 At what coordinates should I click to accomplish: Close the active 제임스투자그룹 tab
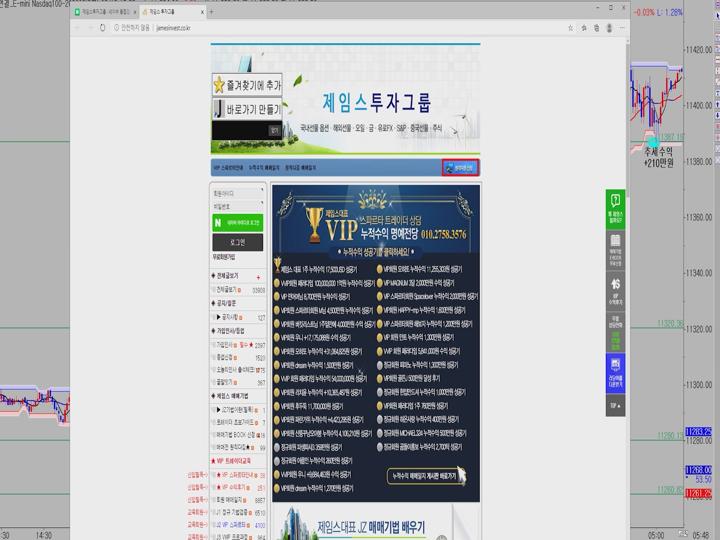(x=202, y=12)
